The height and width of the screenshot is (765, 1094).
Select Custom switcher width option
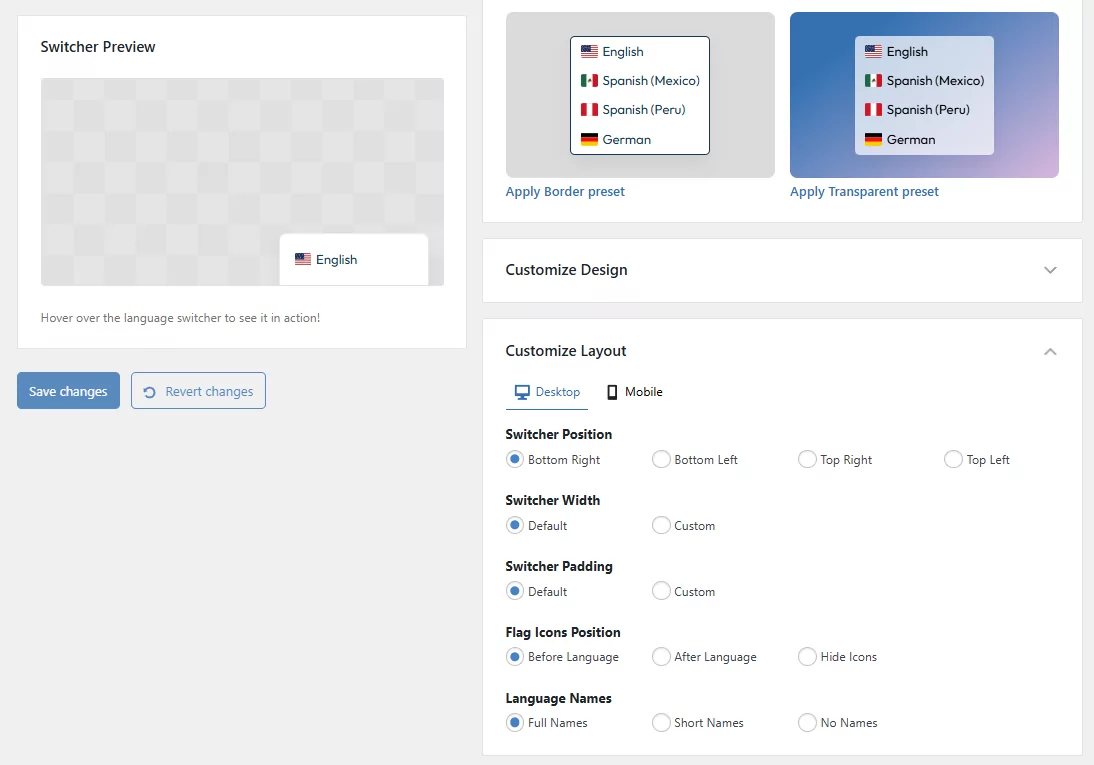pos(661,526)
